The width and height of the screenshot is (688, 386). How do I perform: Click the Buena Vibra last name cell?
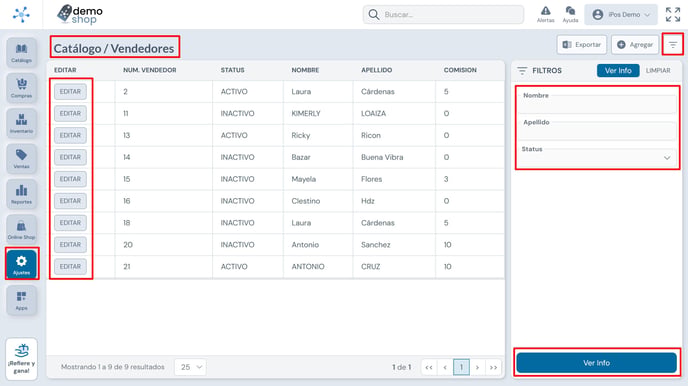(382, 157)
